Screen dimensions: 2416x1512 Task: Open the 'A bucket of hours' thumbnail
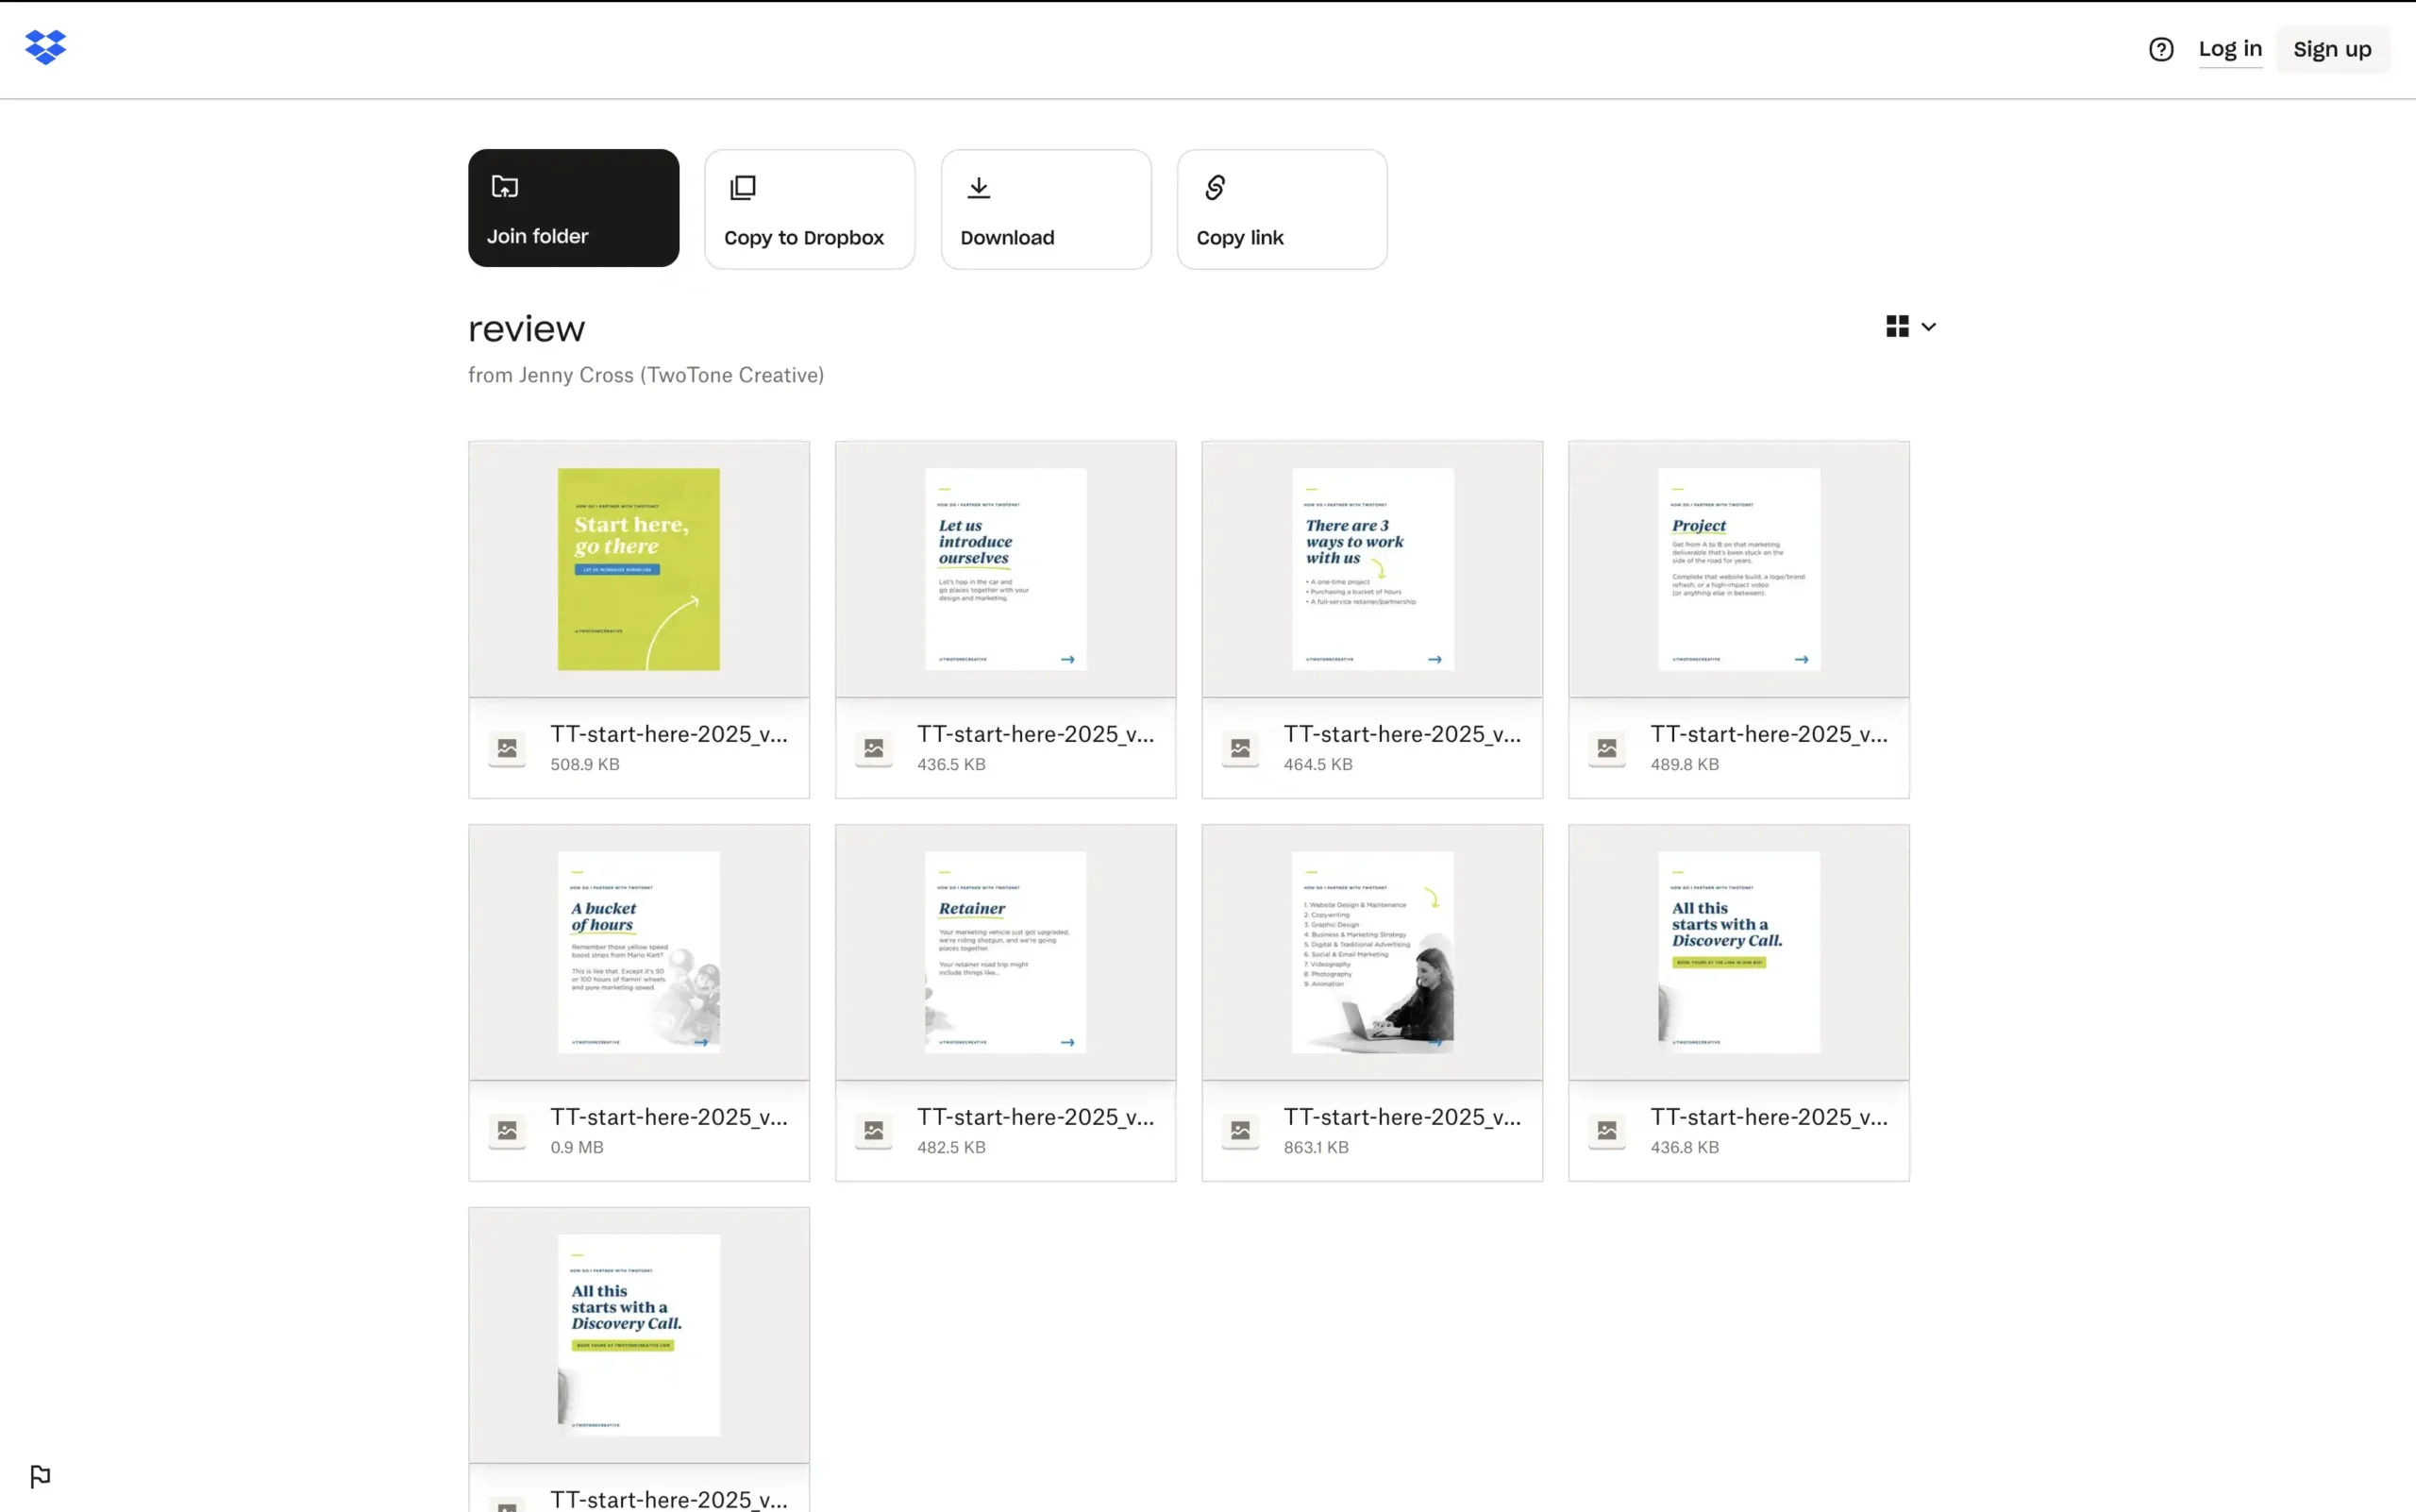coord(638,952)
